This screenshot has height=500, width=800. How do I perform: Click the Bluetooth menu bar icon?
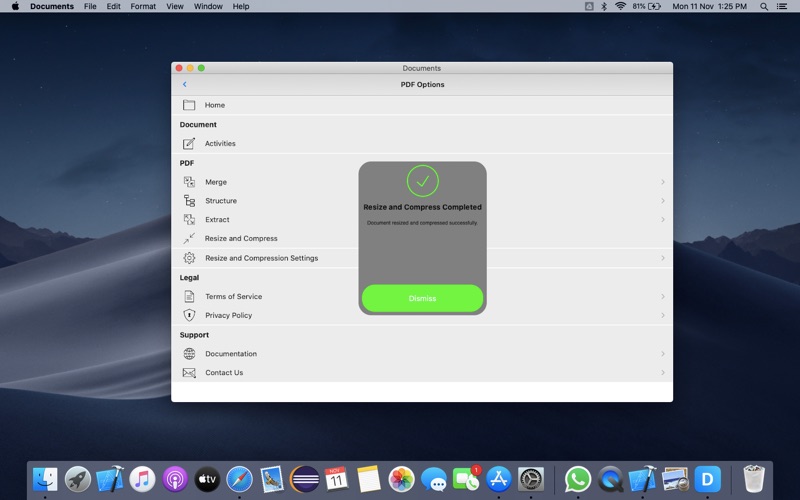pyautogui.click(x=604, y=6)
